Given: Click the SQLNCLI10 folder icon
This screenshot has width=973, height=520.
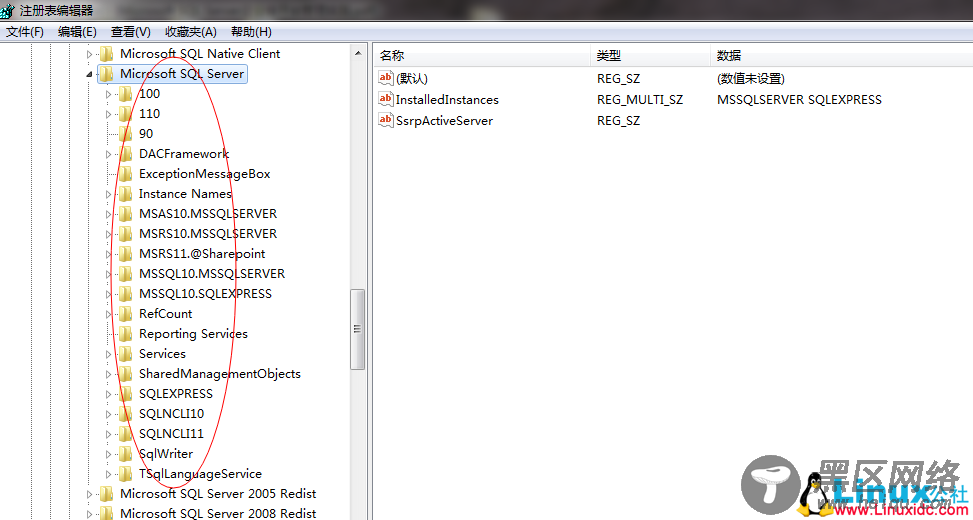Looking at the screenshot, I should coord(126,414).
